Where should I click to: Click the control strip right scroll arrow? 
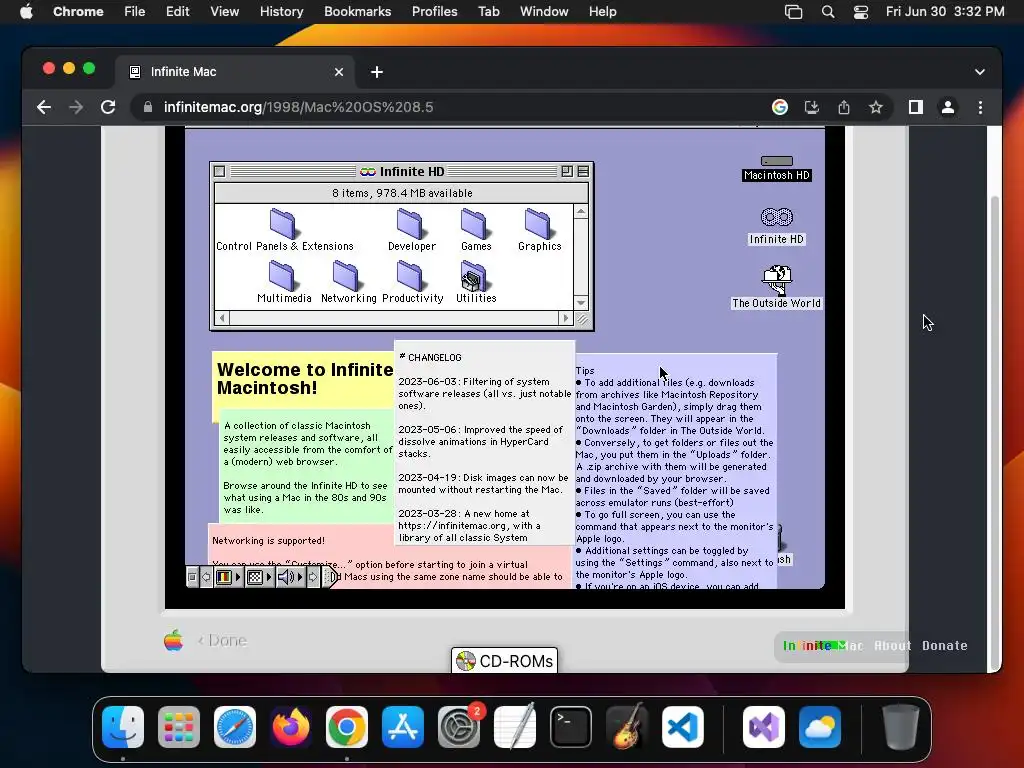coord(313,577)
